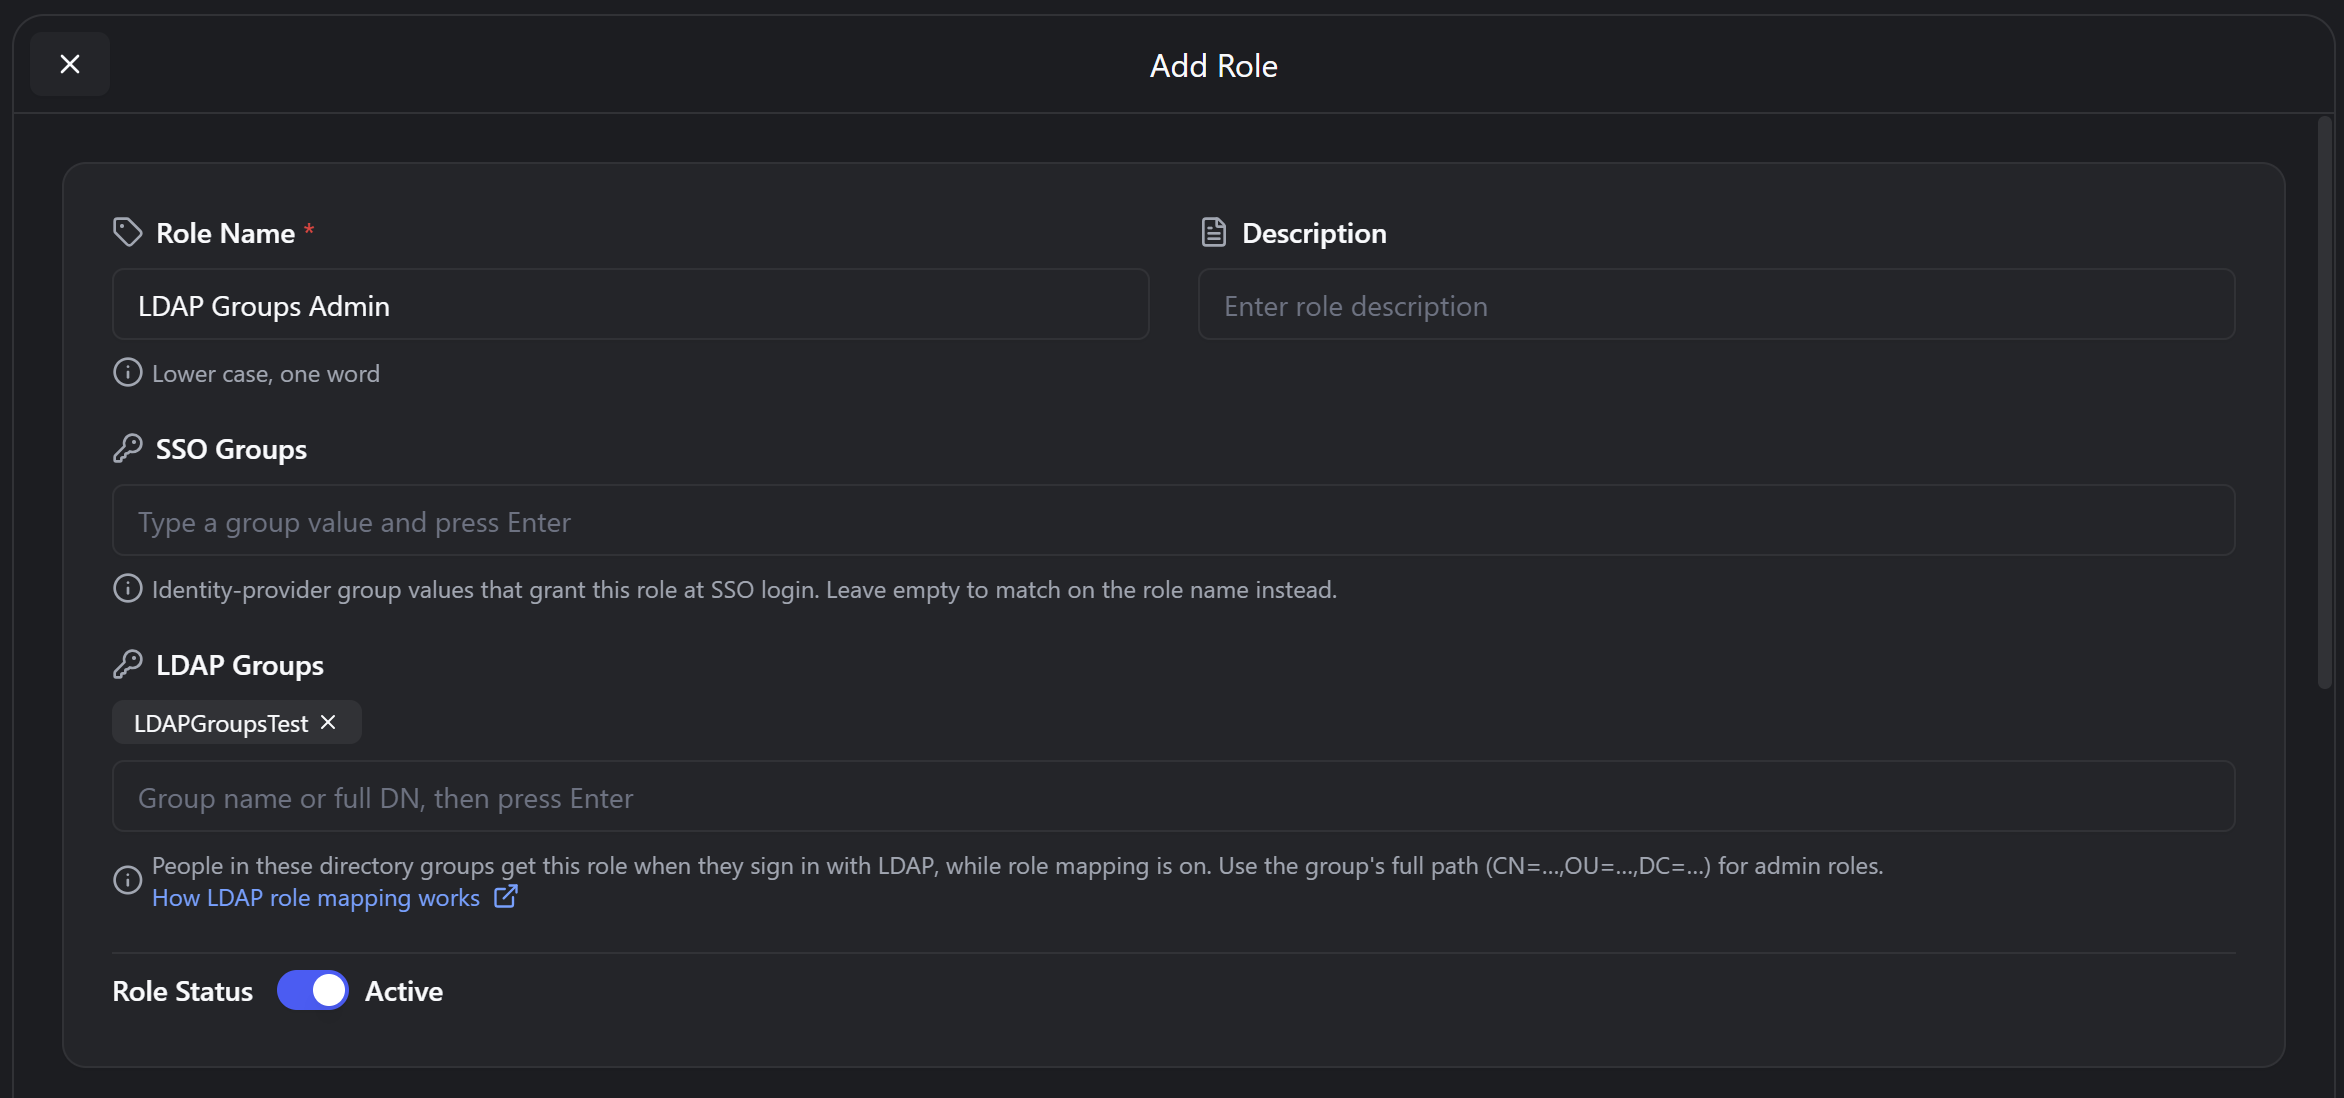The height and width of the screenshot is (1098, 2344).
Task: Click the 'SSO Groups' label
Action: point(231,449)
